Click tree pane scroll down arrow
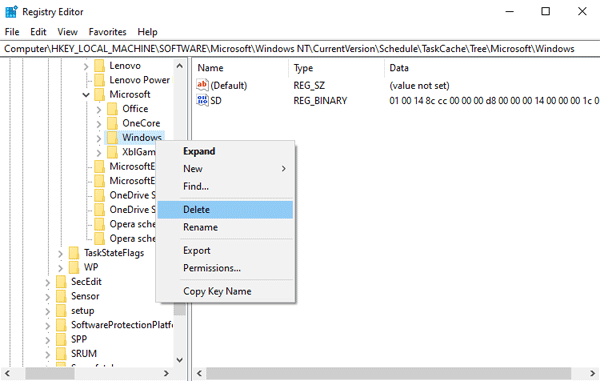This screenshot has width=600, height=381. click(179, 360)
